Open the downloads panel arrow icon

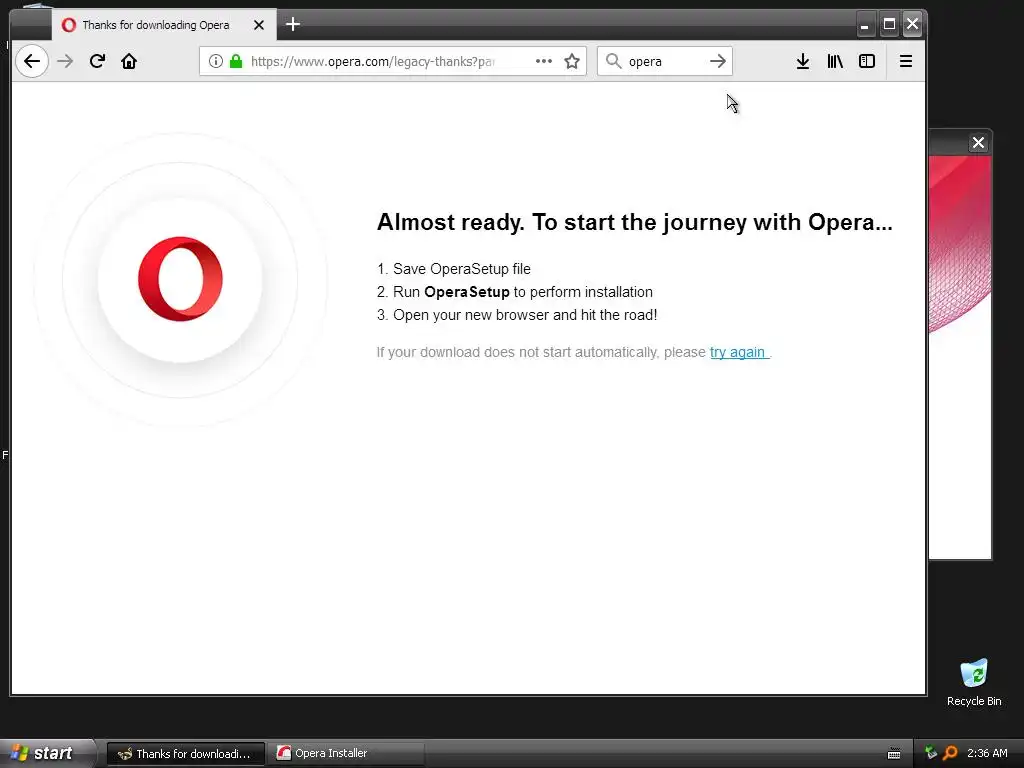[x=803, y=61]
